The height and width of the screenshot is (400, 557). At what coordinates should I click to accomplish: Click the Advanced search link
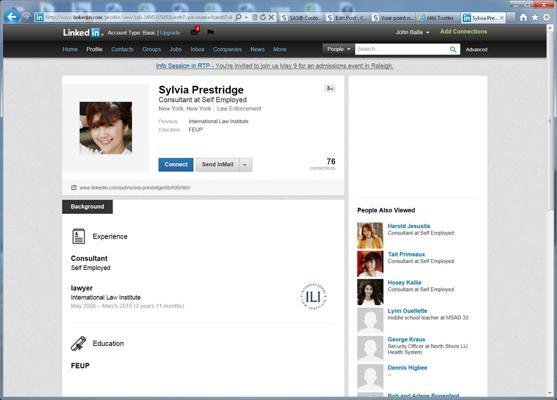click(476, 50)
